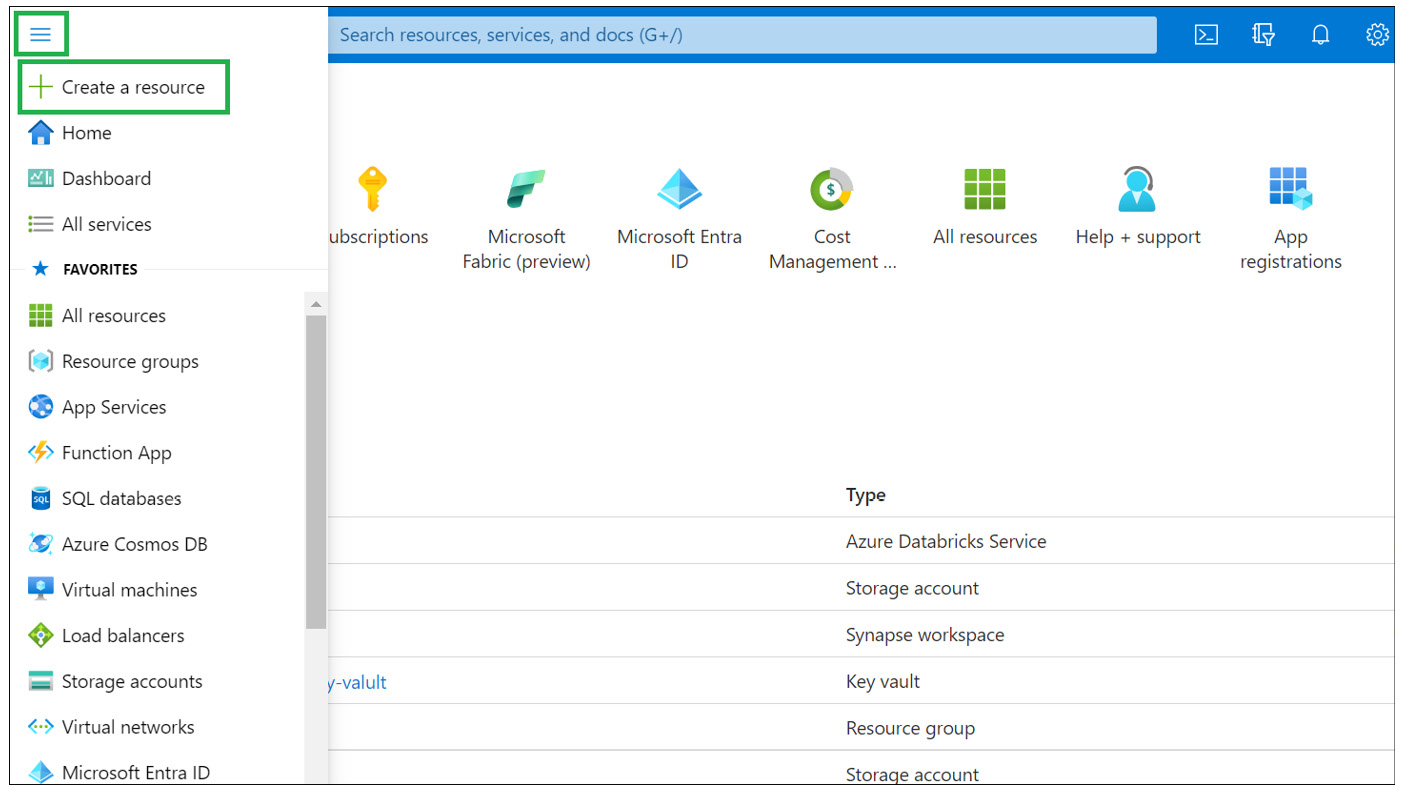1405x790 pixels.
Task: Open the Help + support service tile
Action: click(x=1138, y=207)
